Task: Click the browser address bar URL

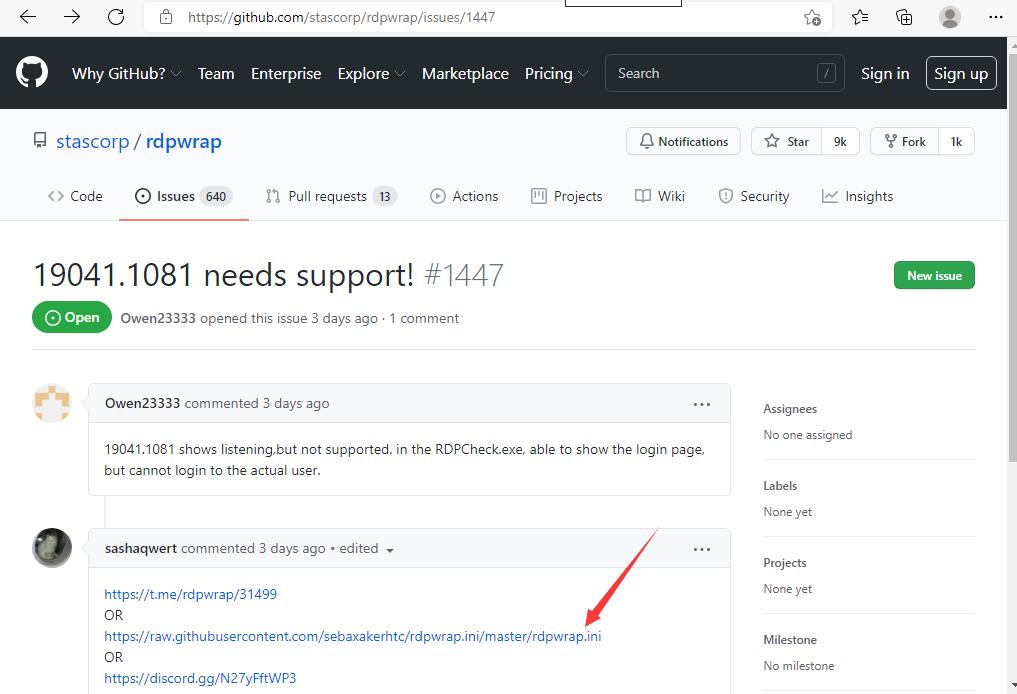Action: (341, 18)
